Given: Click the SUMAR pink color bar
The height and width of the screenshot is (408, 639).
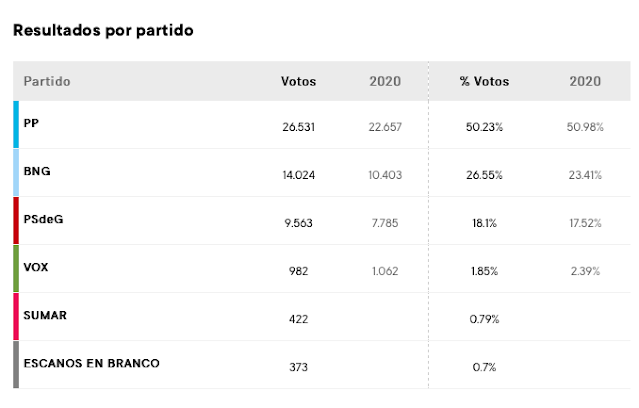Looking at the screenshot, I should (x=16, y=317).
